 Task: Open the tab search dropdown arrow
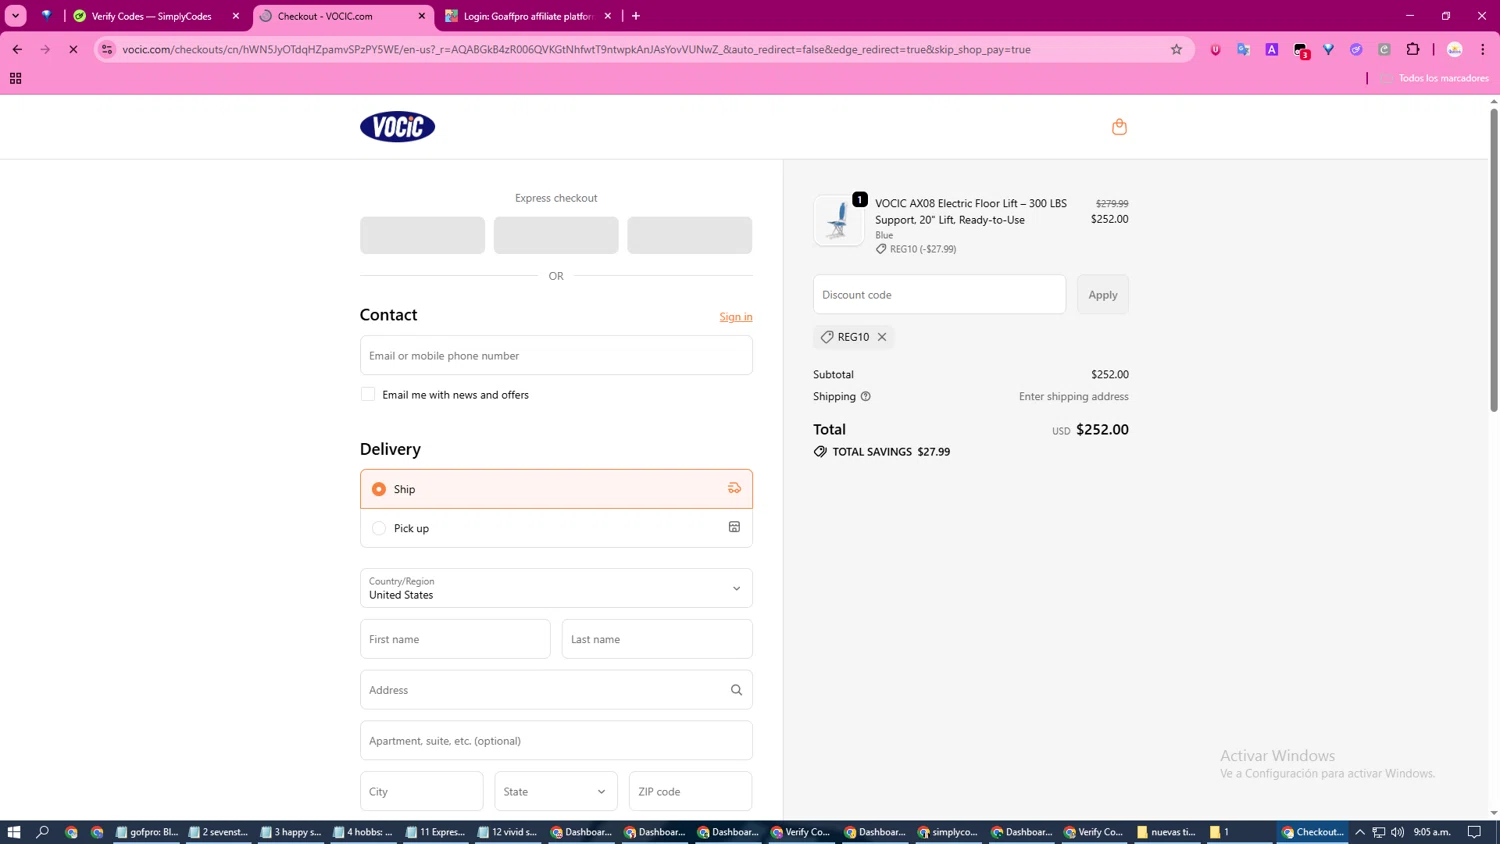[16, 16]
